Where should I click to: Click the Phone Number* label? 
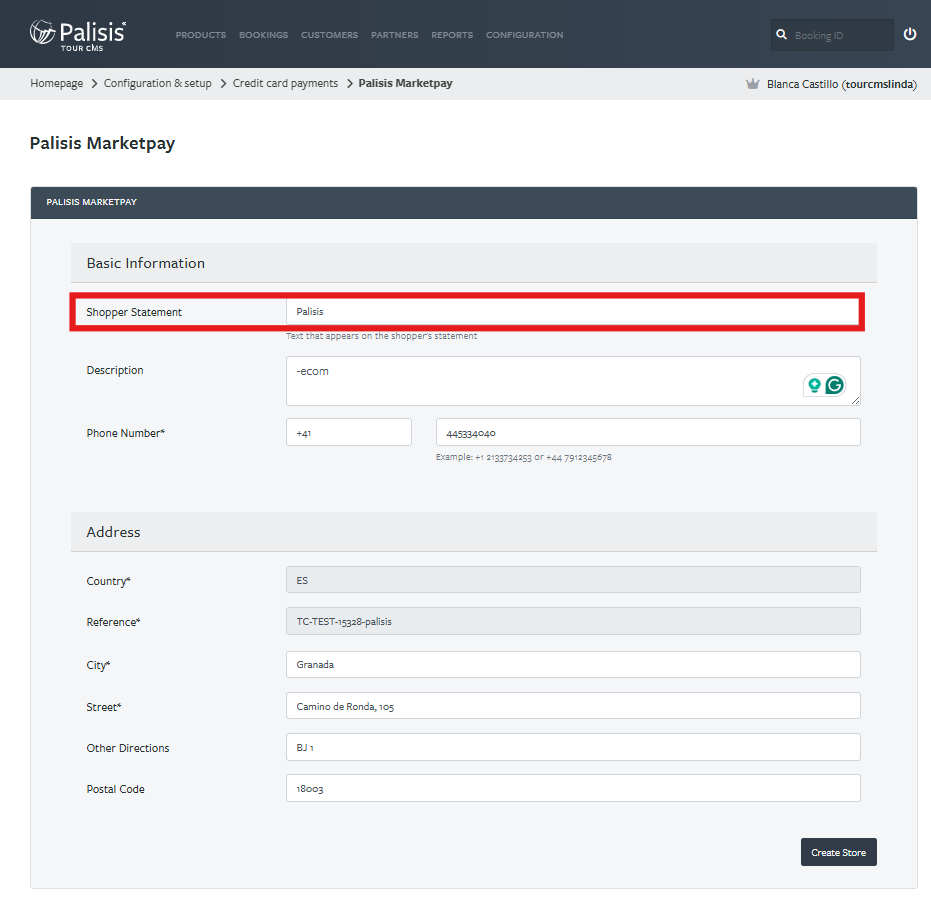point(126,433)
